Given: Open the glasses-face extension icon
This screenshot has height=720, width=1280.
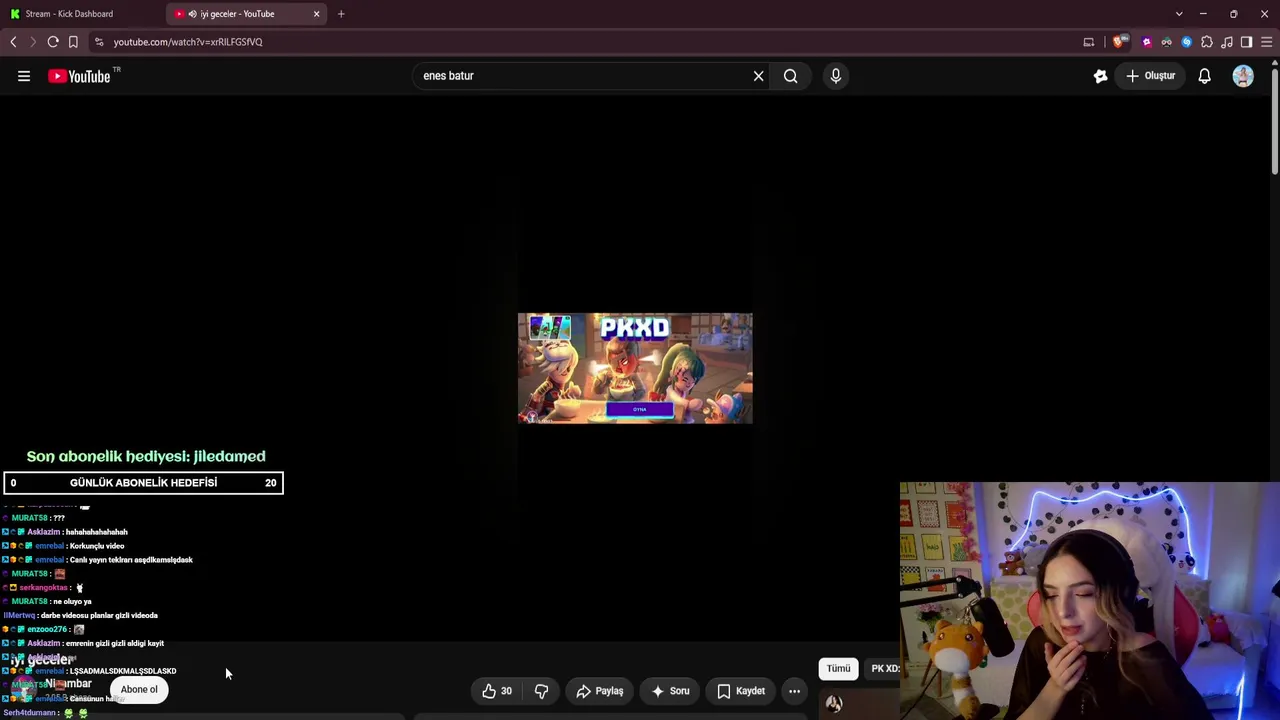Looking at the screenshot, I should 1167,42.
